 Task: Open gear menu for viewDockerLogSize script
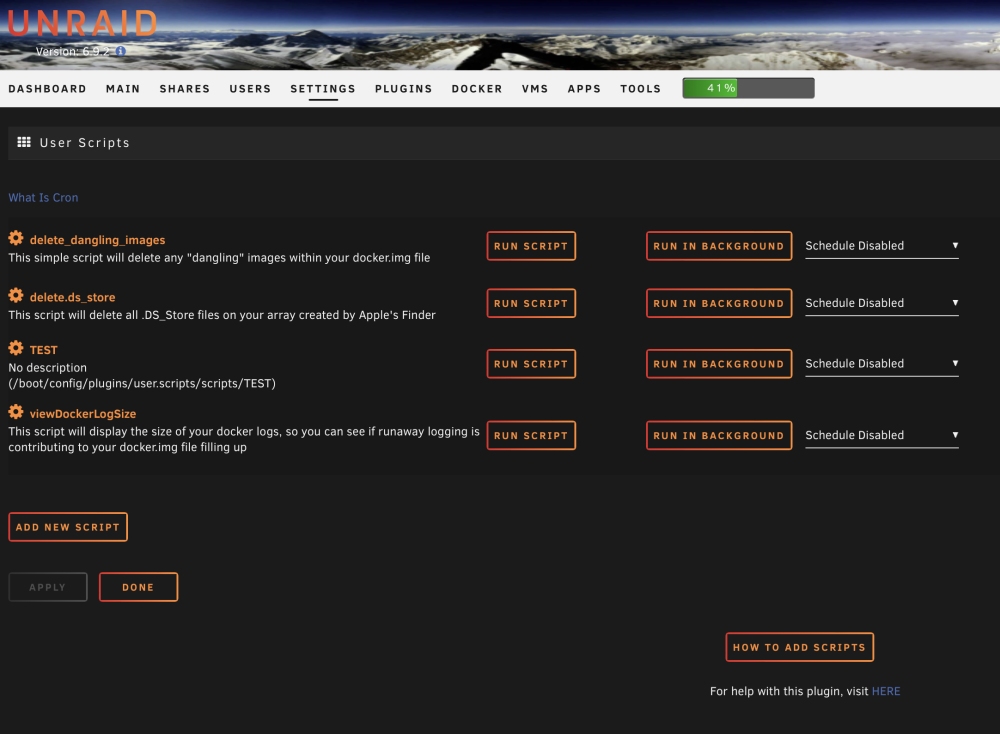pyautogui.click(x=16, y=412)
